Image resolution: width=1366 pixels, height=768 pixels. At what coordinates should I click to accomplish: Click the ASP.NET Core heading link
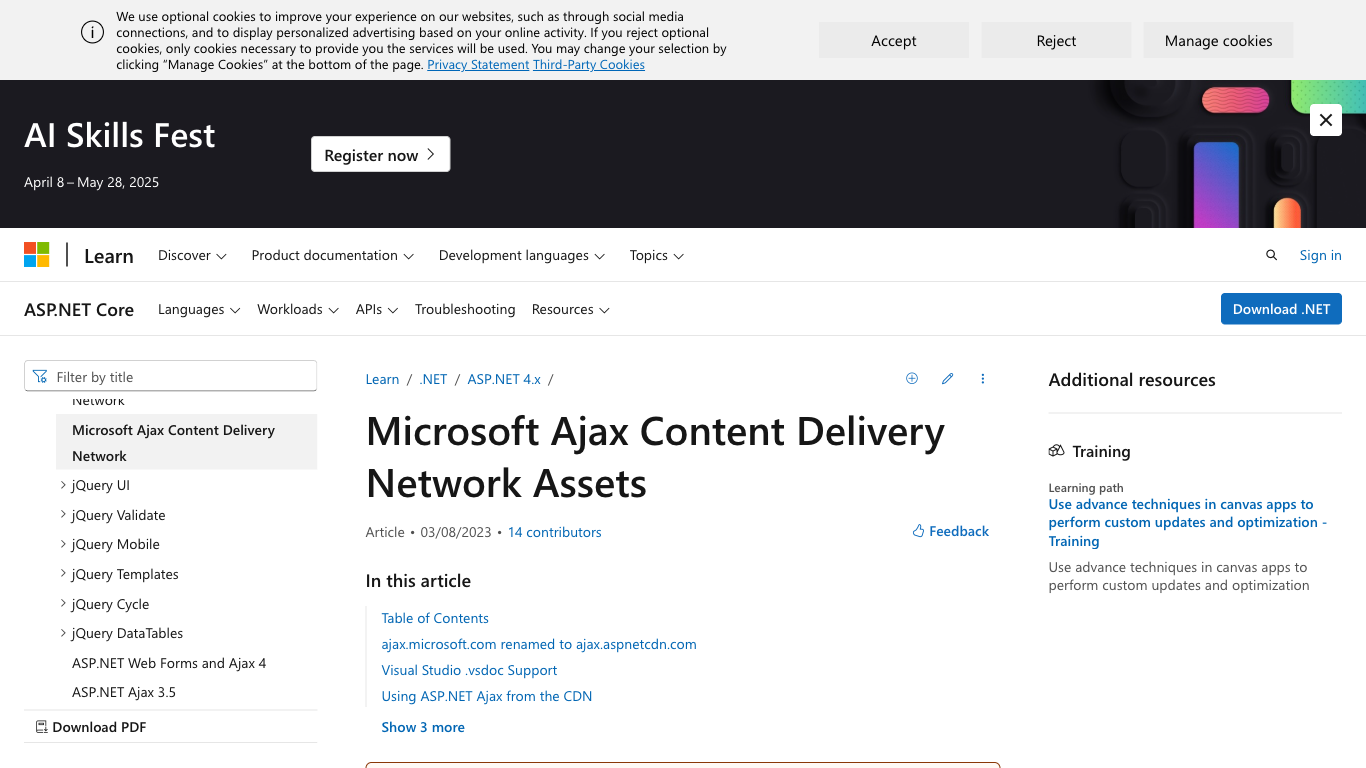click(79, 310)
